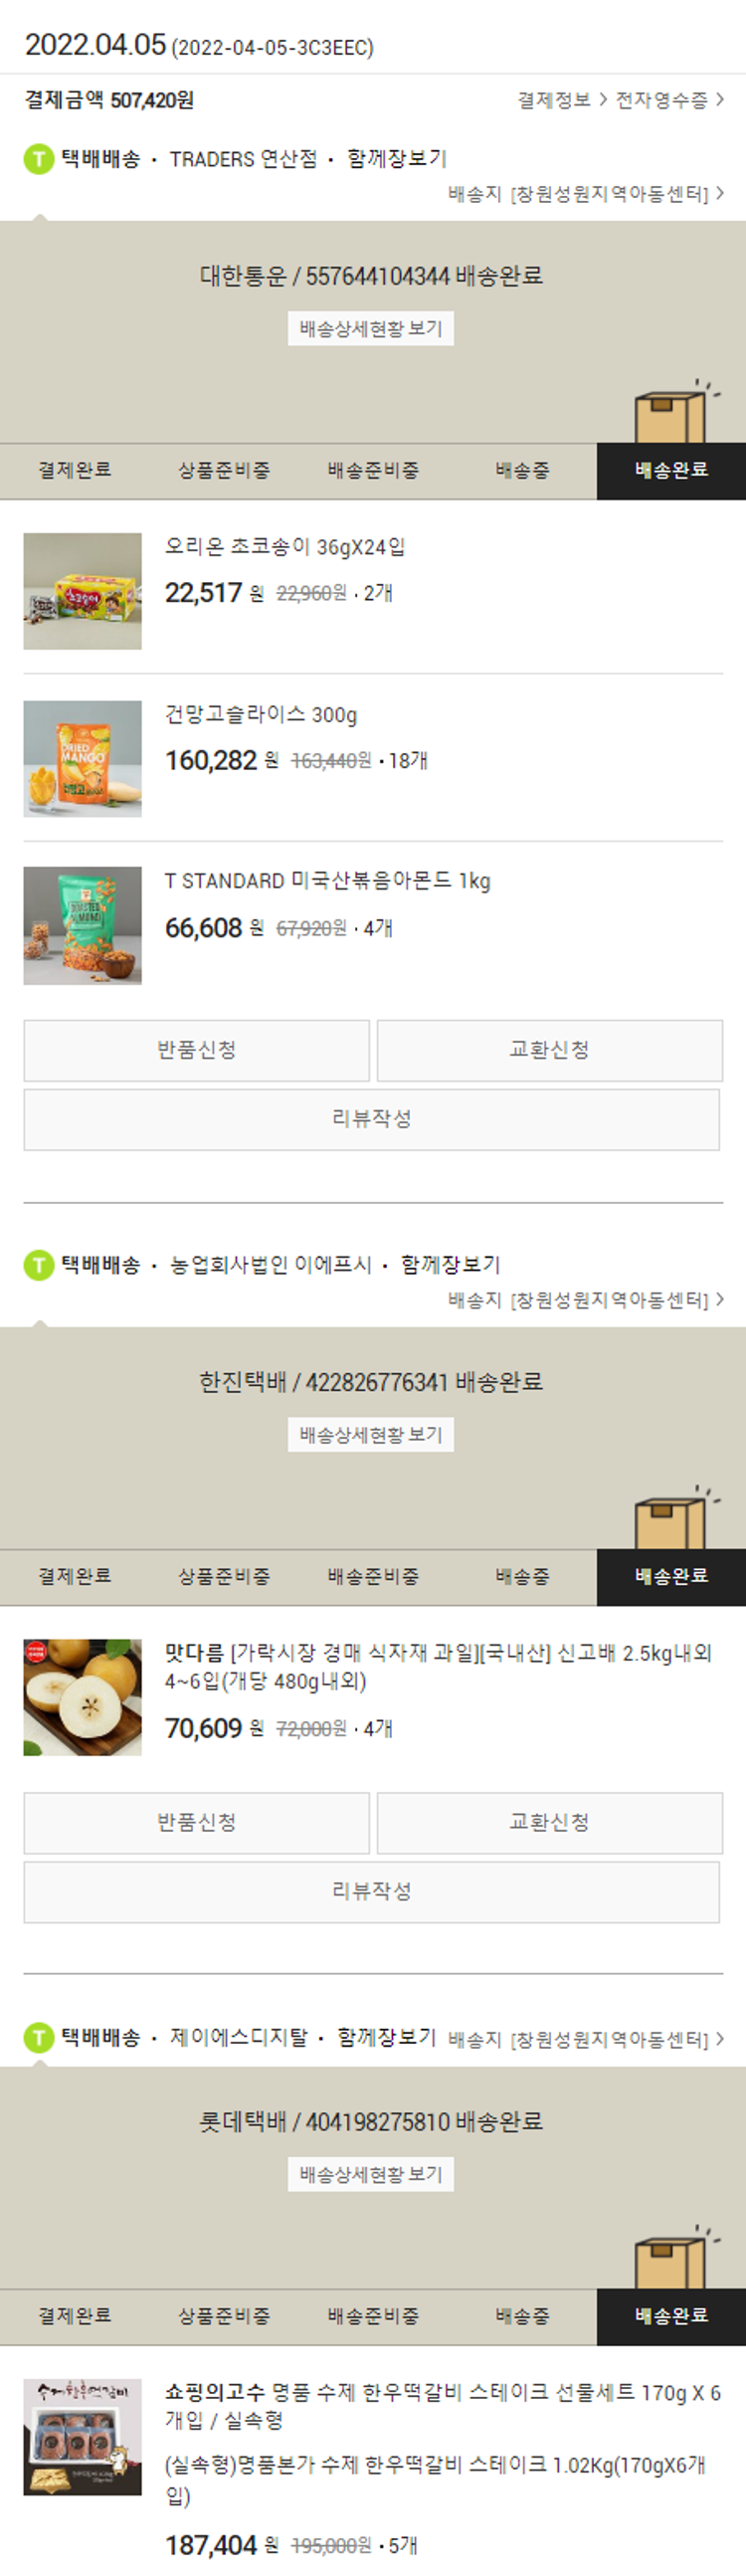The image size is (746, 2576).
Task: Select 배송완료 step in the first status bar
Action: pyautogui.click(x=671, y=471)
